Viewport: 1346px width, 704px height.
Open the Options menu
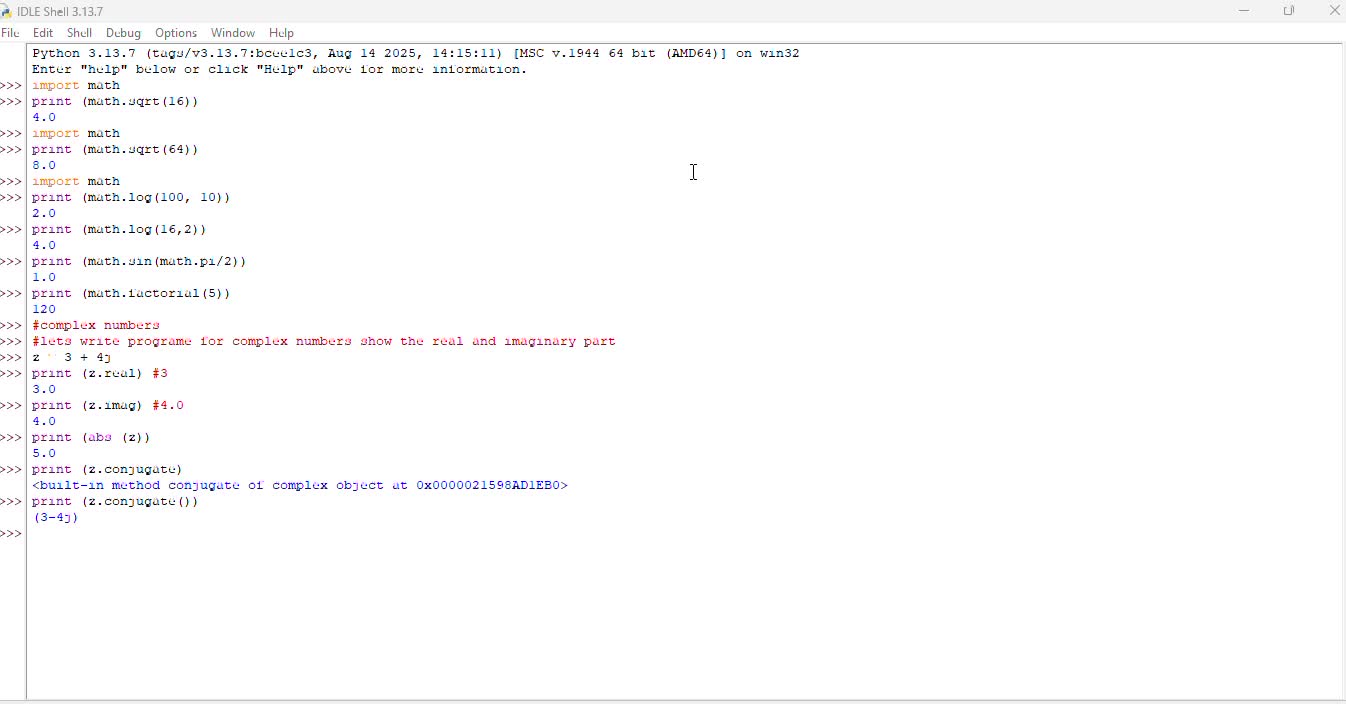click(x=176, y=33)
